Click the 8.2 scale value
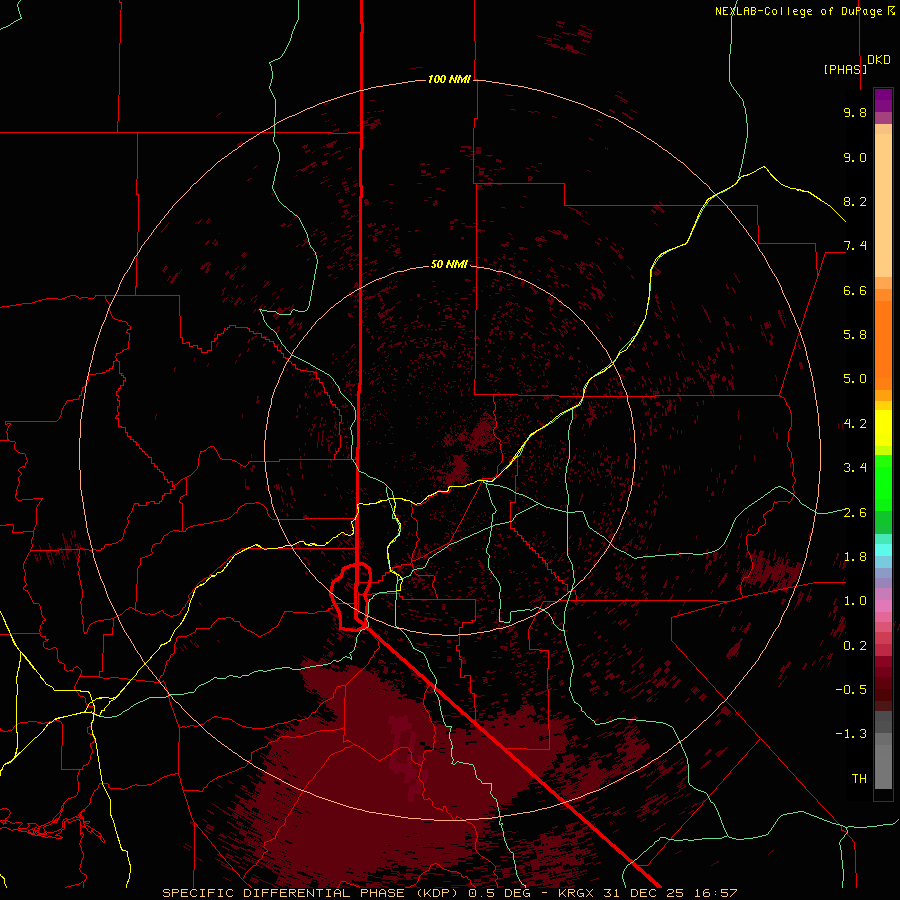This screenshot has width=900, height=900. tap(855, 201)
